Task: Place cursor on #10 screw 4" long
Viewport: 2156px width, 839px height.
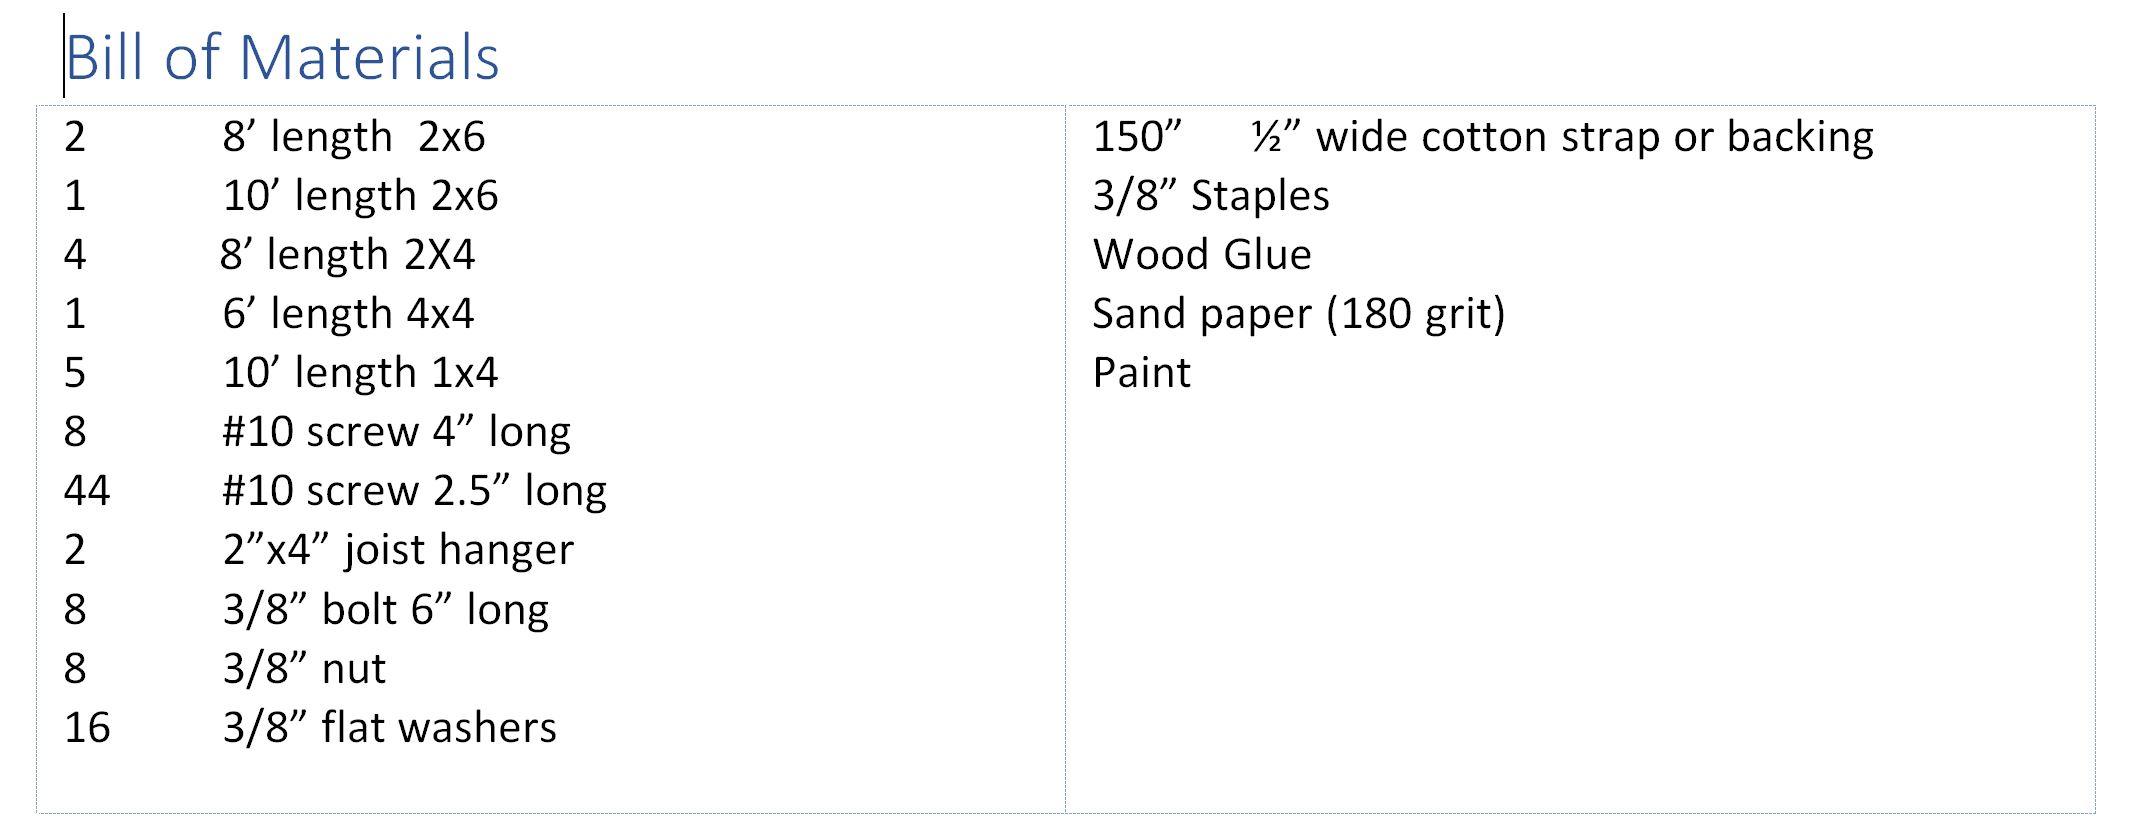Action: [396, 432]
